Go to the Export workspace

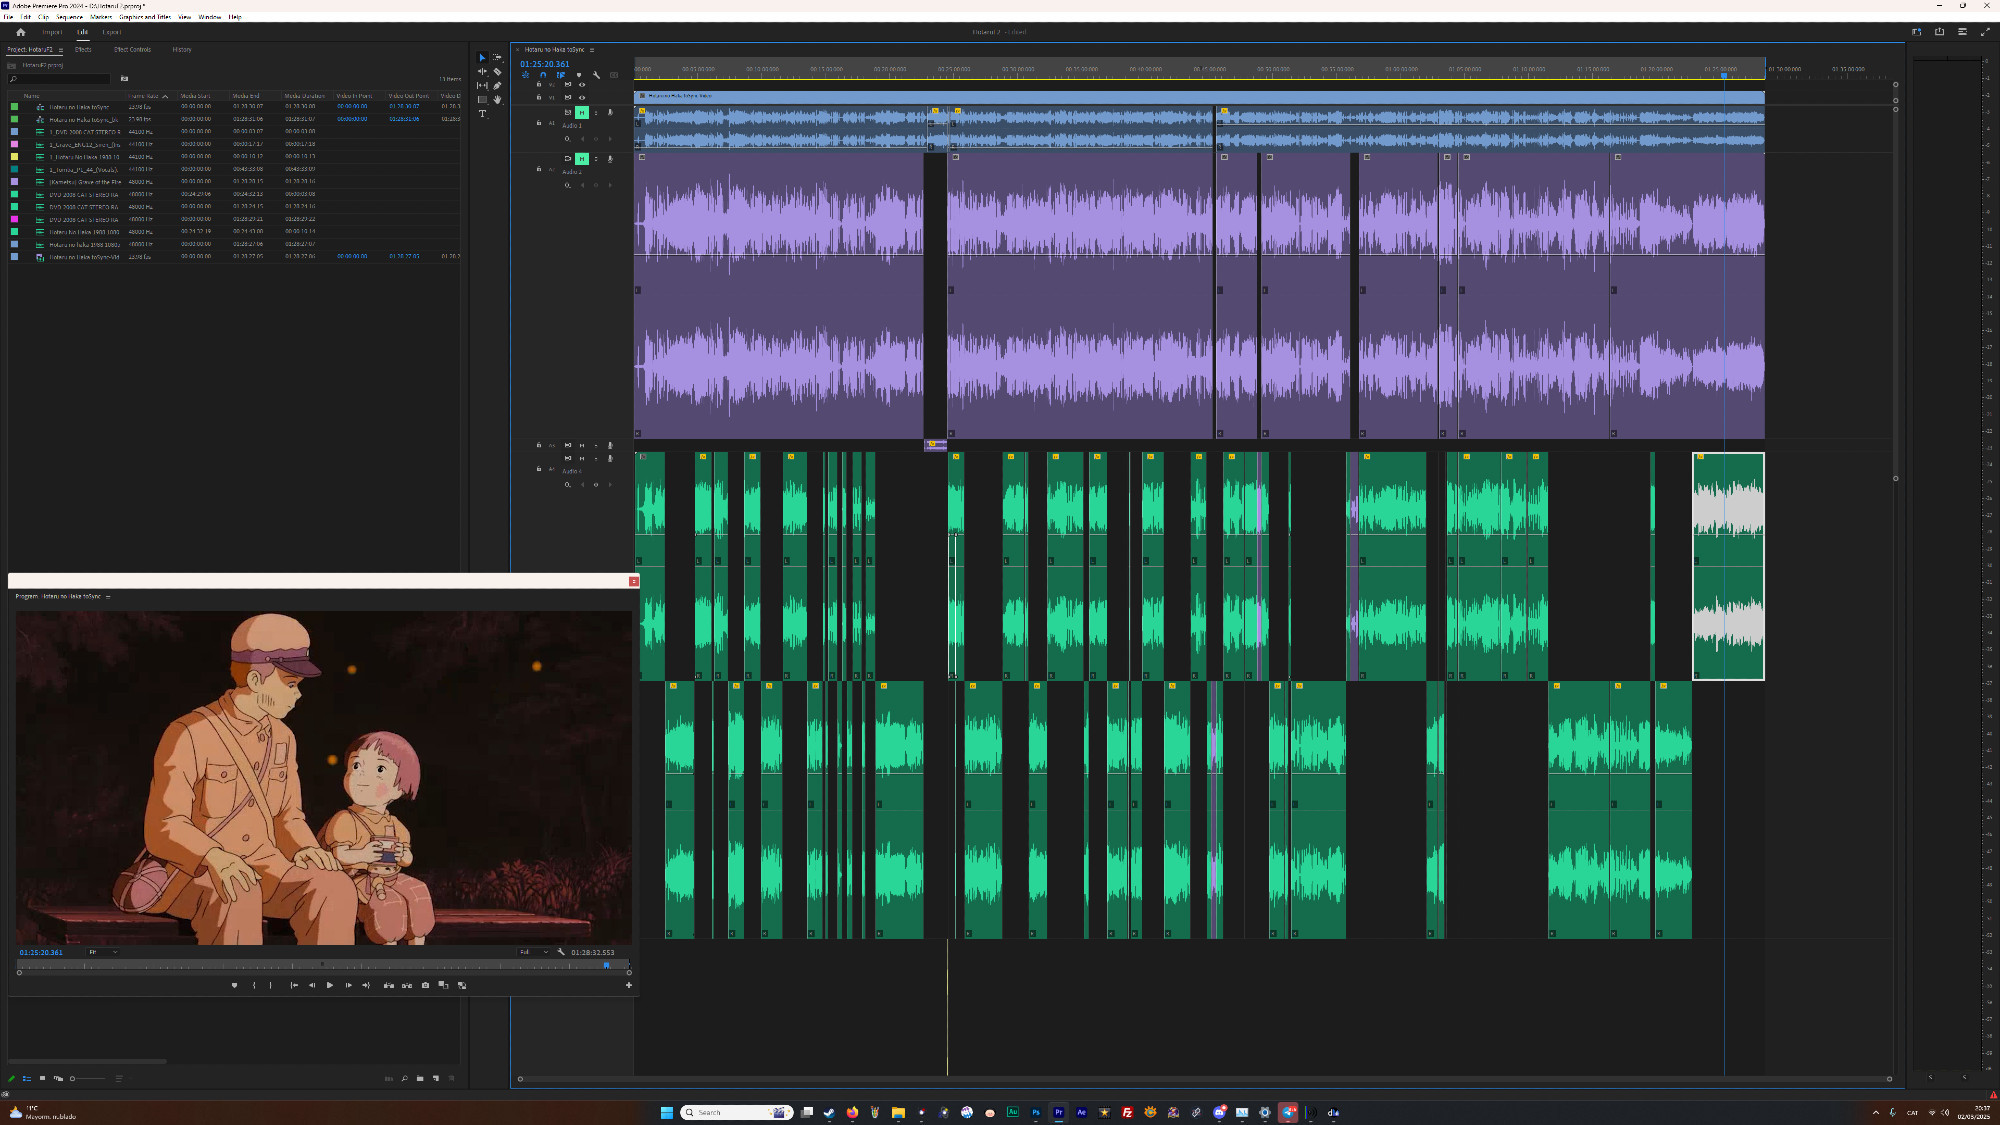112,32
